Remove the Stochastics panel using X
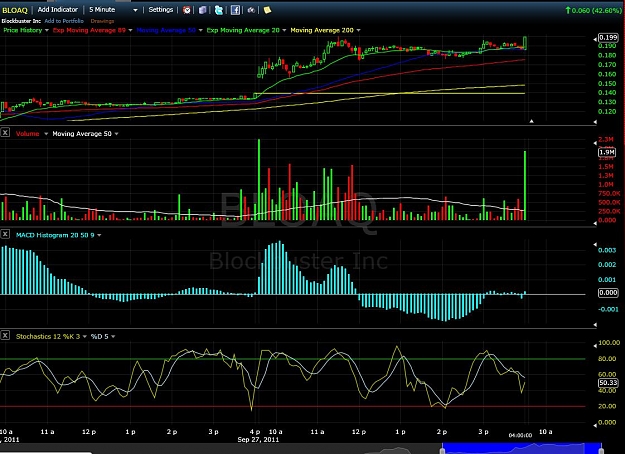625x454 pixels. pos(5,335)
